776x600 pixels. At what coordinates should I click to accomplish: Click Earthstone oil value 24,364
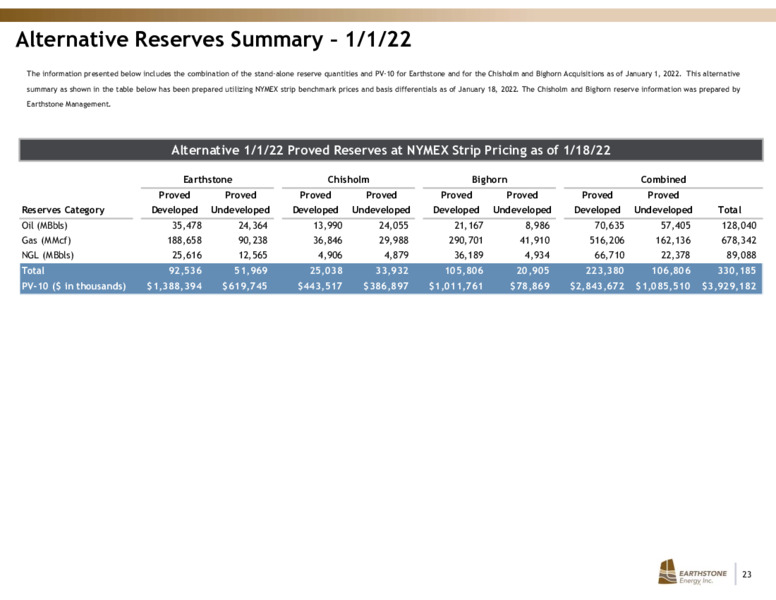(253, 226)
